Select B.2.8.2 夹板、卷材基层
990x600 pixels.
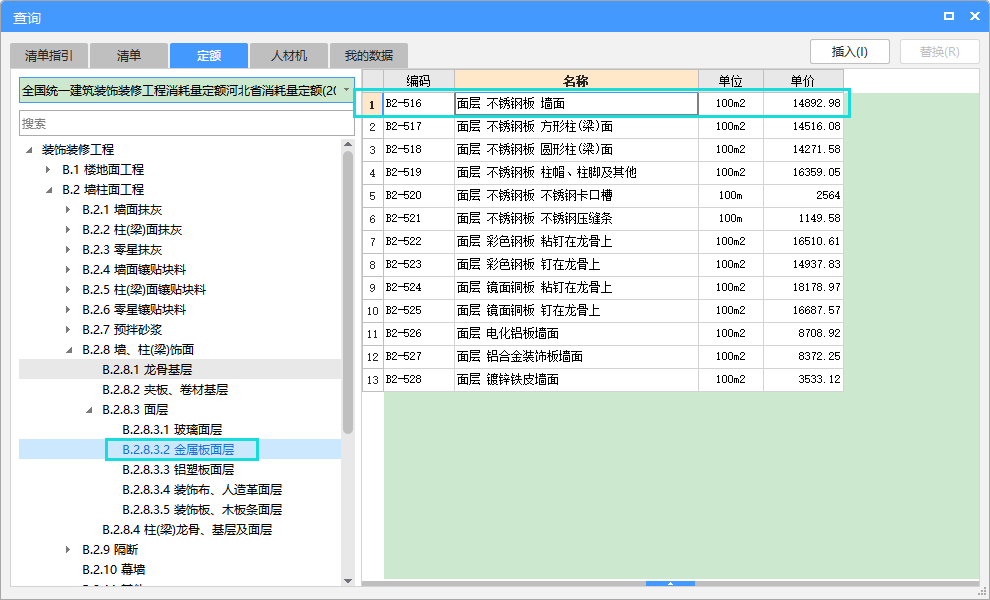tap(165, 390)
